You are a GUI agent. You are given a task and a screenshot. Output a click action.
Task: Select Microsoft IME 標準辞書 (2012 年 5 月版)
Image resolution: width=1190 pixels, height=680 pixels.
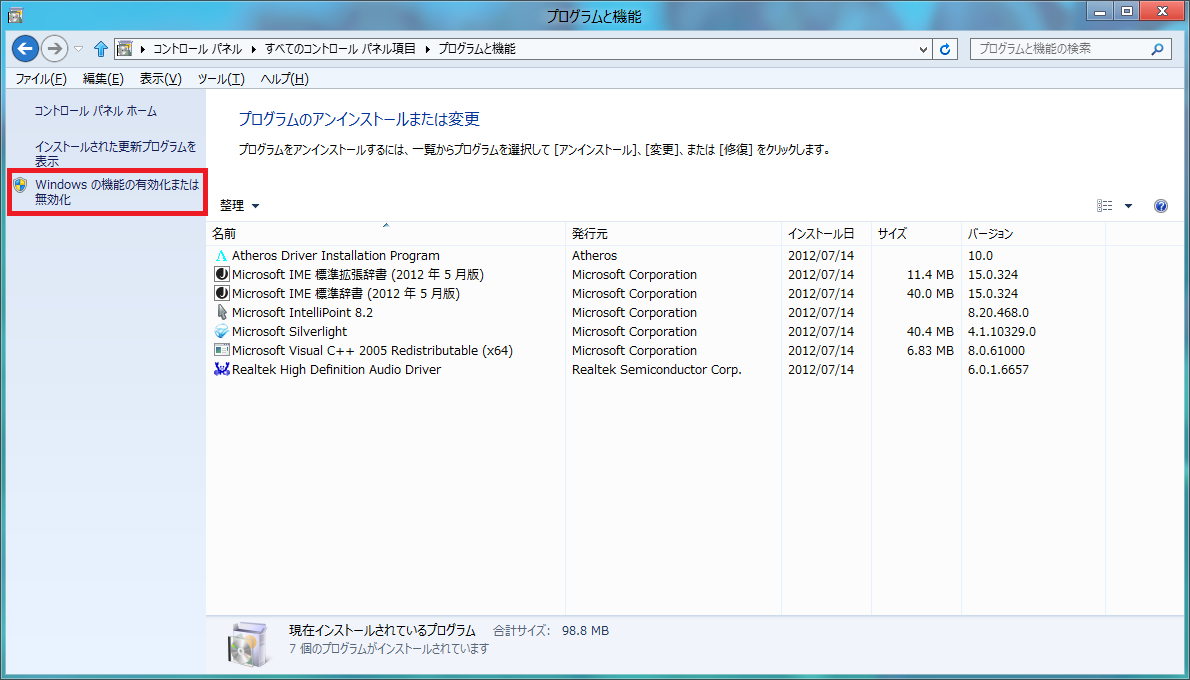pyautogui.click(x=345, y=294)
